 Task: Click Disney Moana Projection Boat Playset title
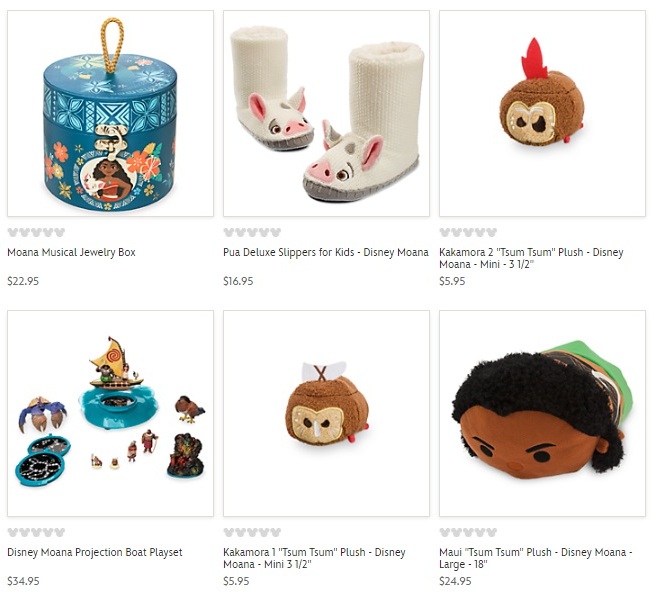[x=95, y=552]
